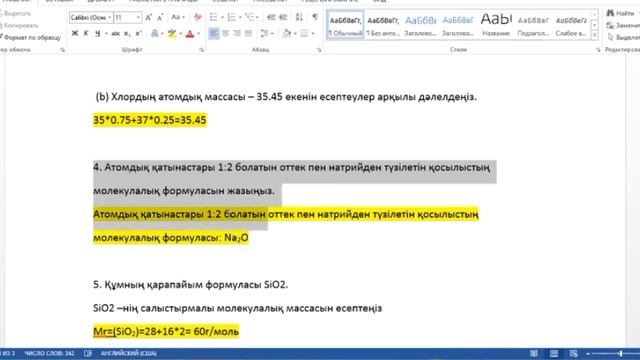This screenshot has height=360, width=640.
Task: Click the formula 35*0.75+37*0.25=35.45
Action: tap(150, 120)
